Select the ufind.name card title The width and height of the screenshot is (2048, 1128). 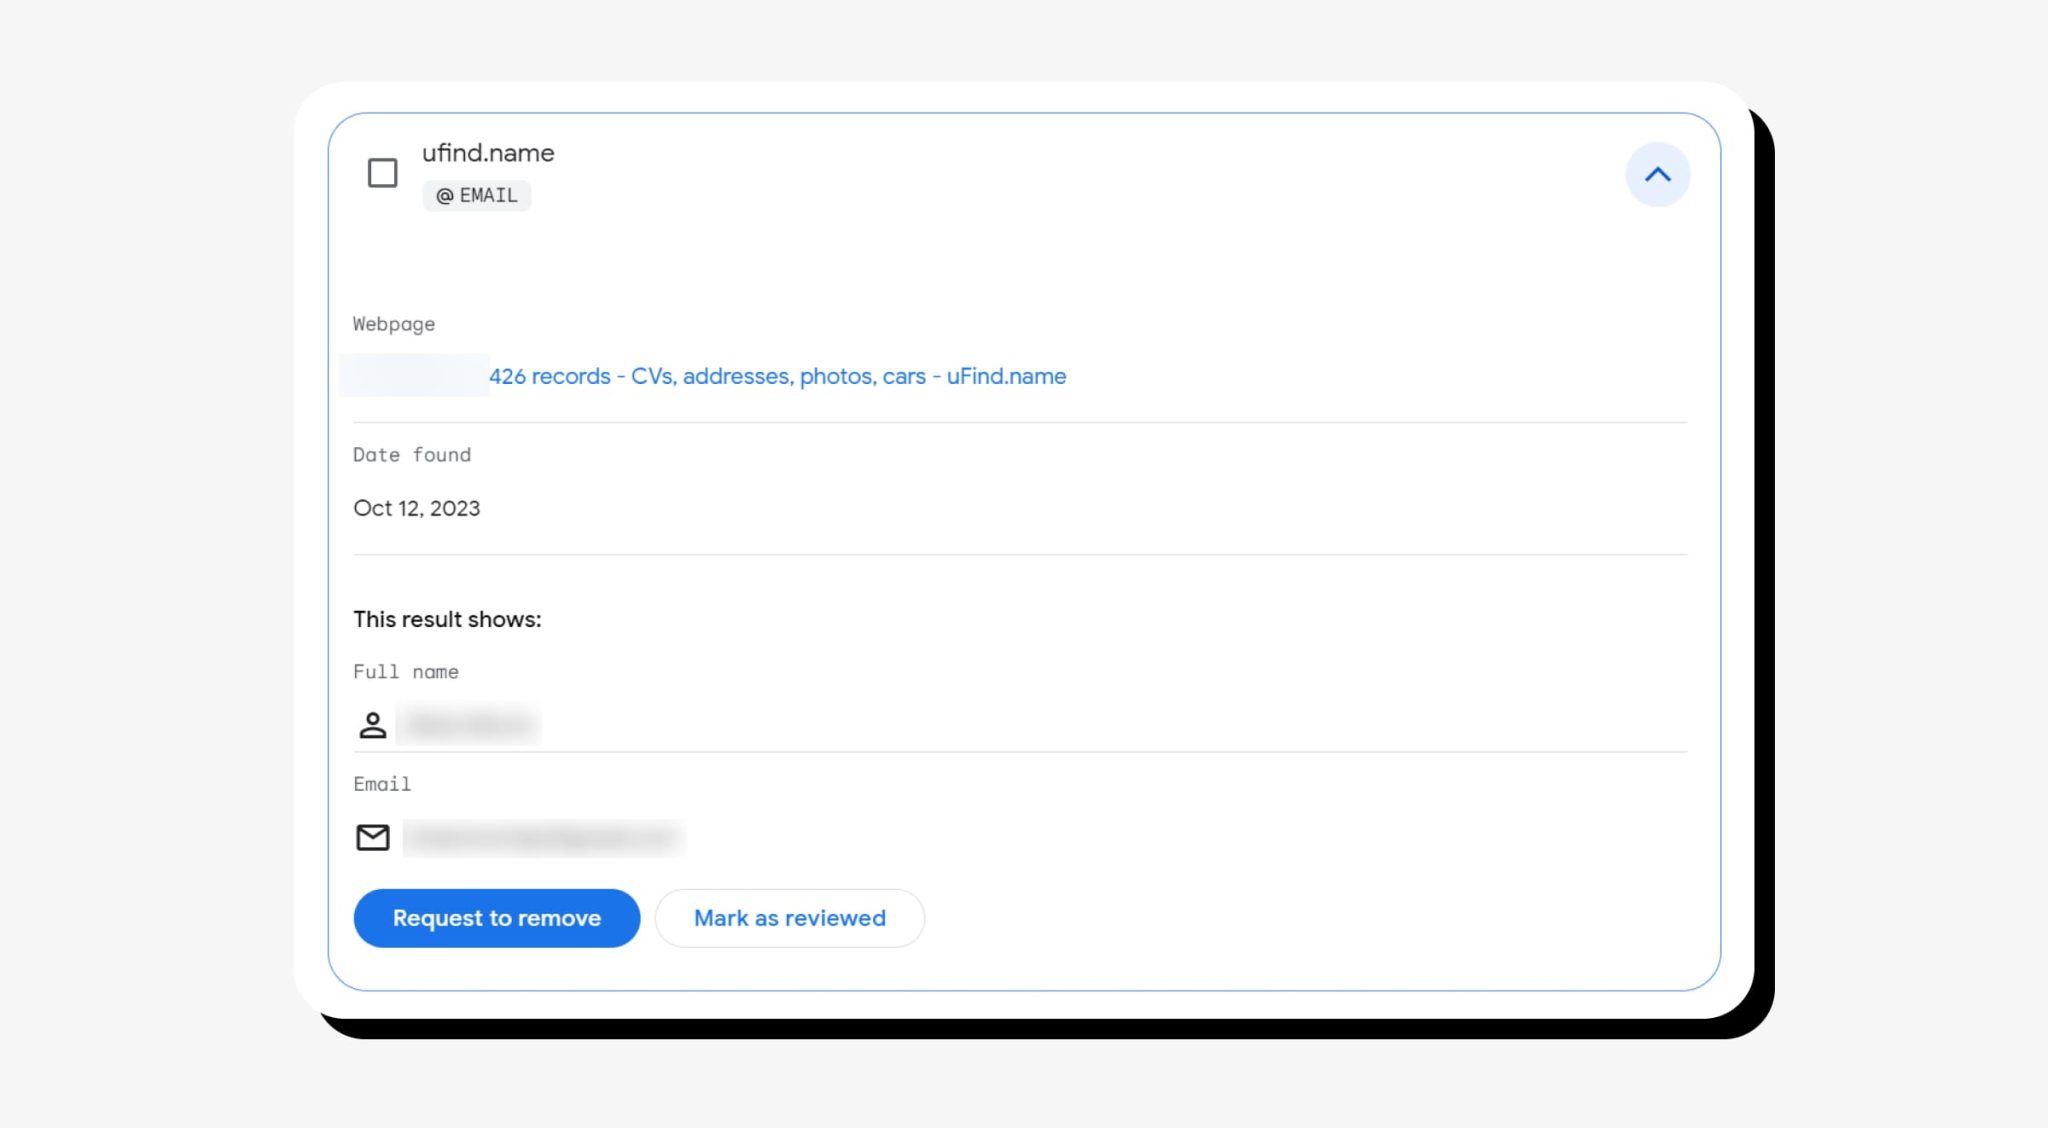[x=488, y=152]
